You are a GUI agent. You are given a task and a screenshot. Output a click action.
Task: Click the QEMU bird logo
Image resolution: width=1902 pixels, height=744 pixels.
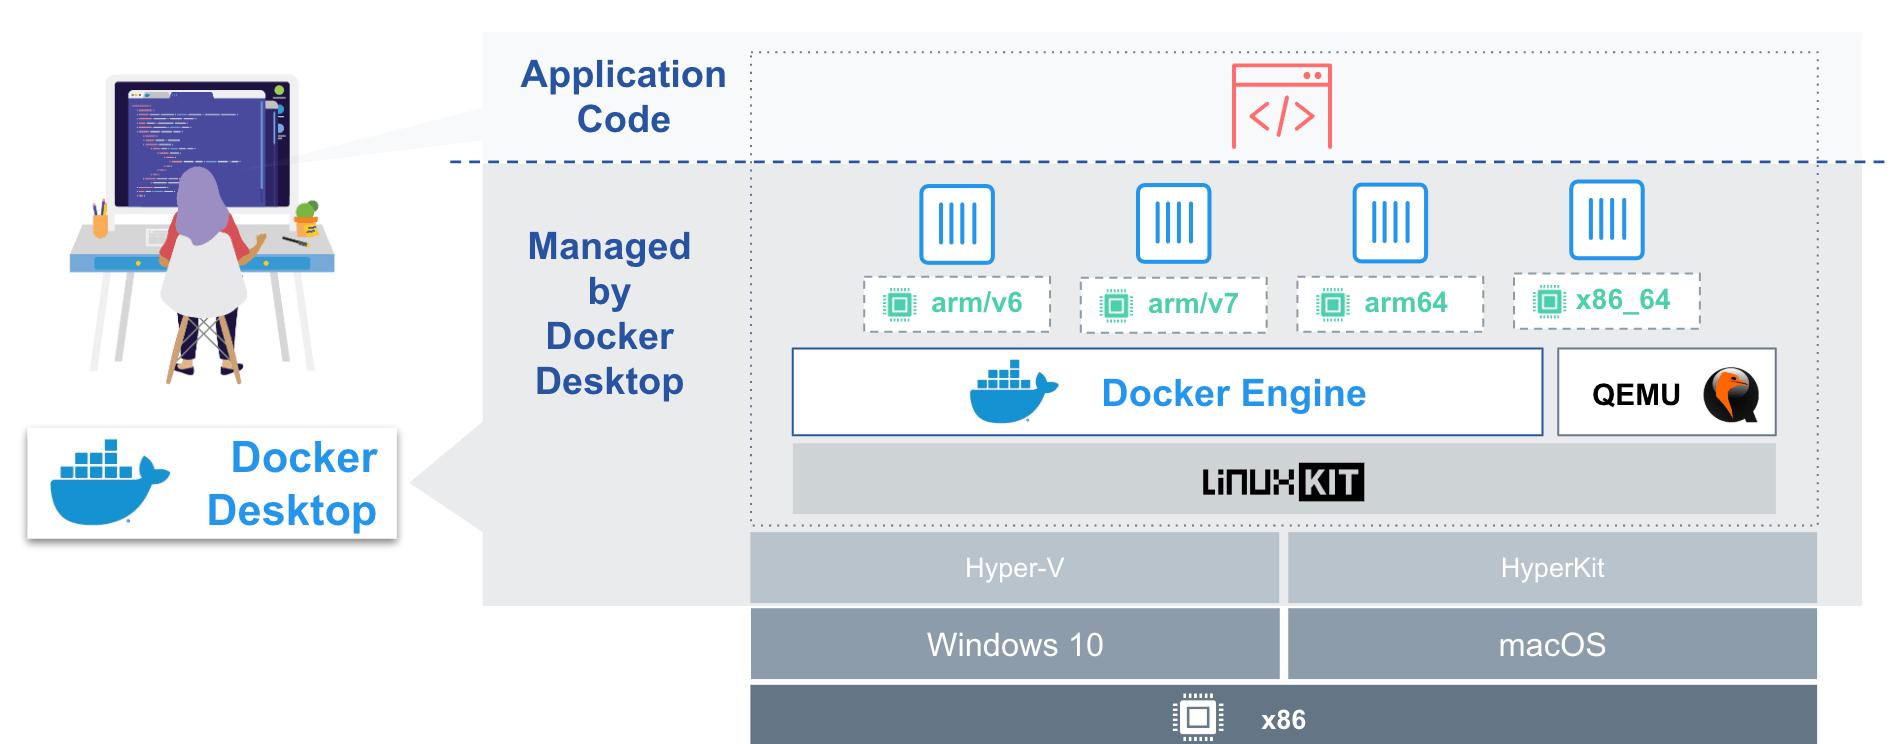pyautogui.click(x=1731, y=394)
